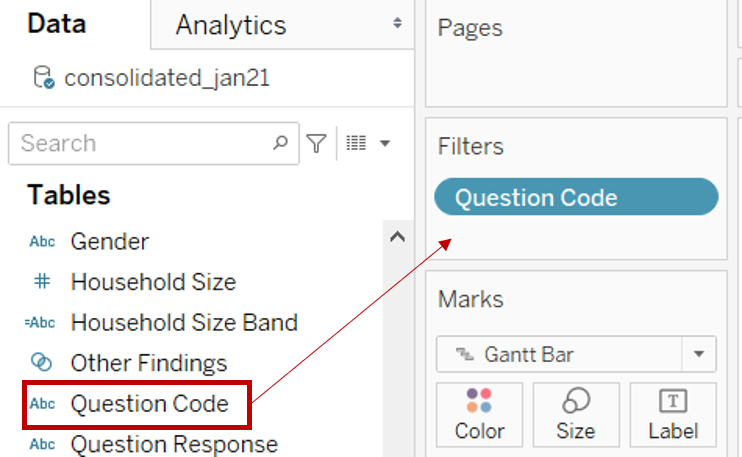
Task: Click the Other Findings set icon
Action: [42, 363]
